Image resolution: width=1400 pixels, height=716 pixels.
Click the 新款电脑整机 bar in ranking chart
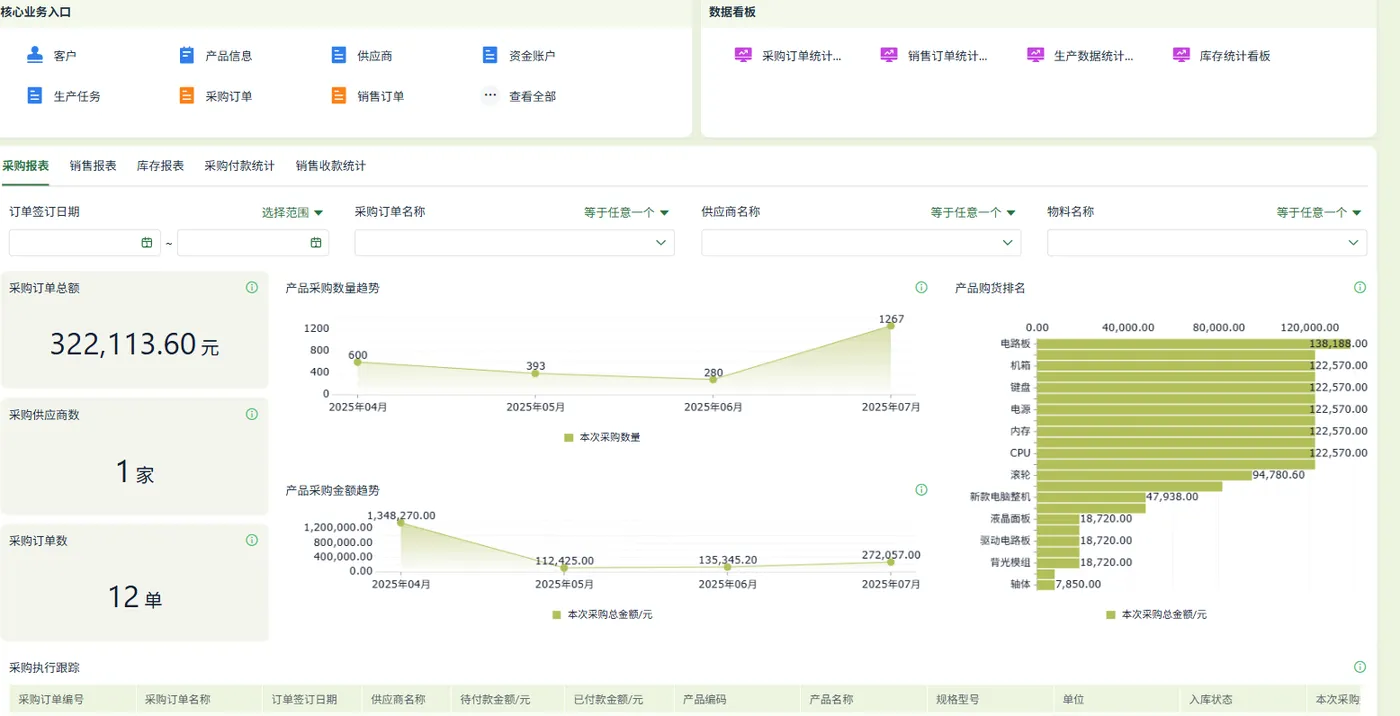pos(1091,496)
